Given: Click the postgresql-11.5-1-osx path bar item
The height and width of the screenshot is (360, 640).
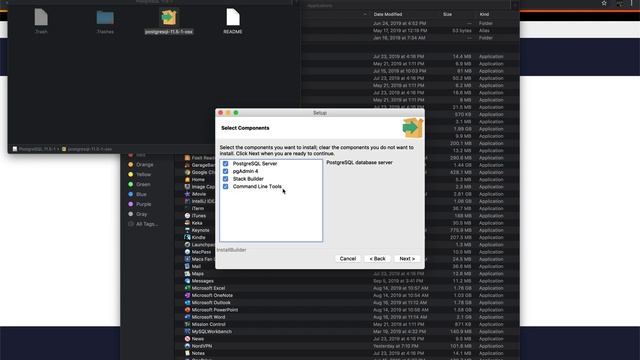Looking at the screenshot, I should [87, 149].
